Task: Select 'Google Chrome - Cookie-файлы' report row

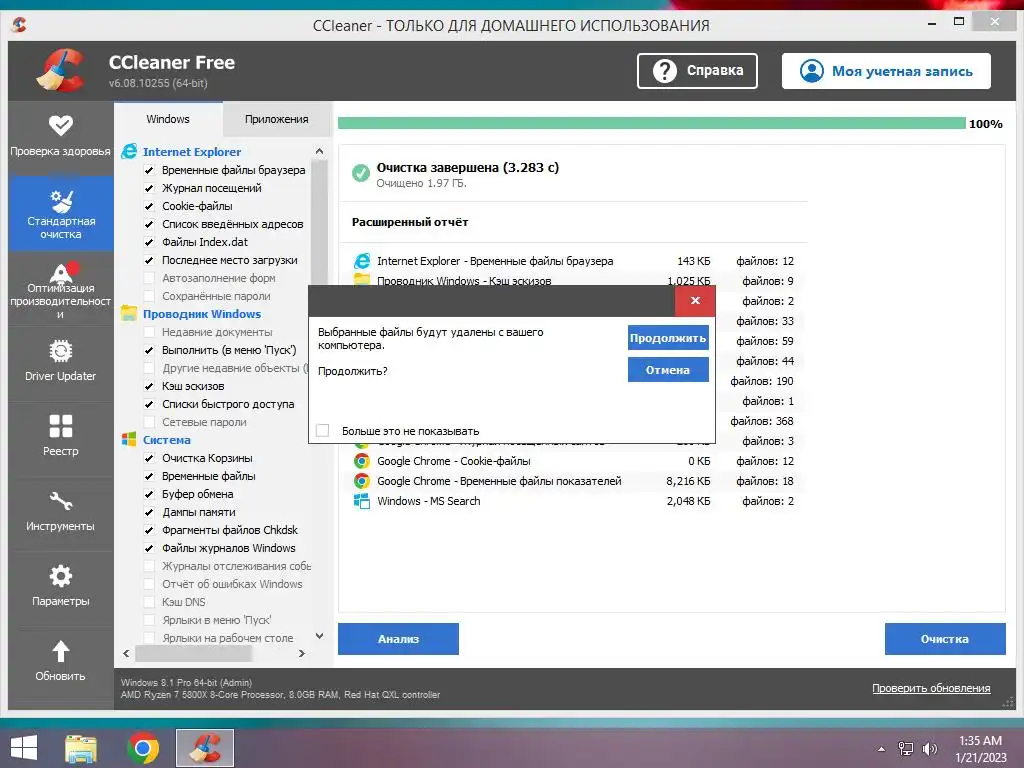Action: (573, 461)
